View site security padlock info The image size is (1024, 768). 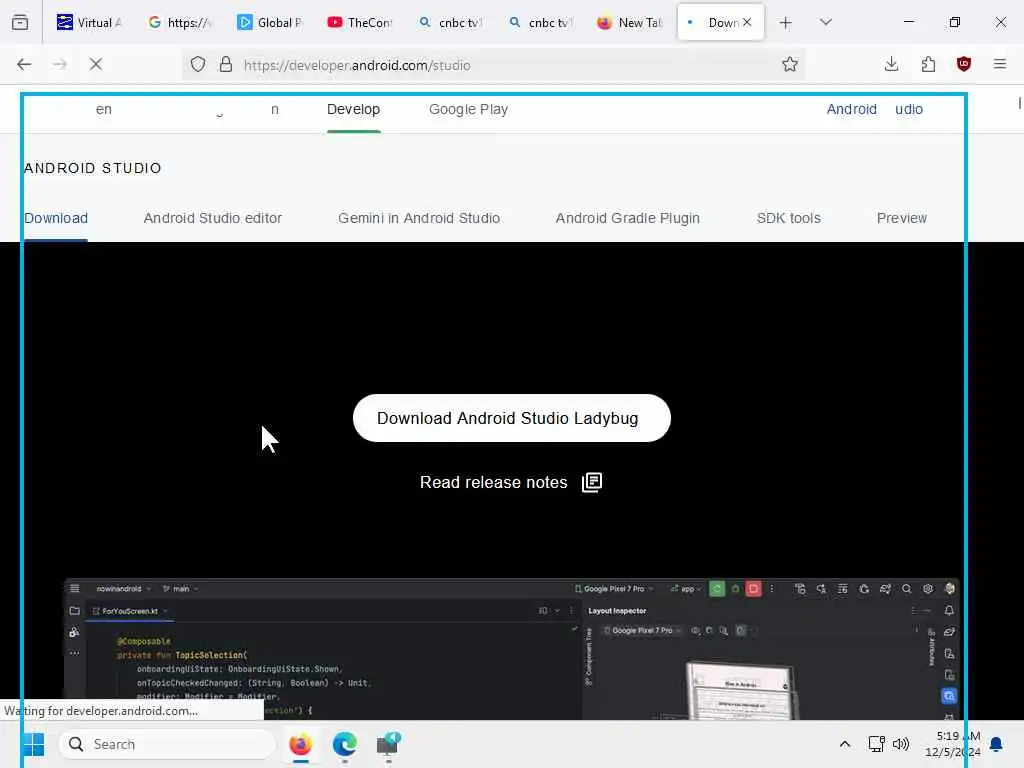[x=226, y=64]
